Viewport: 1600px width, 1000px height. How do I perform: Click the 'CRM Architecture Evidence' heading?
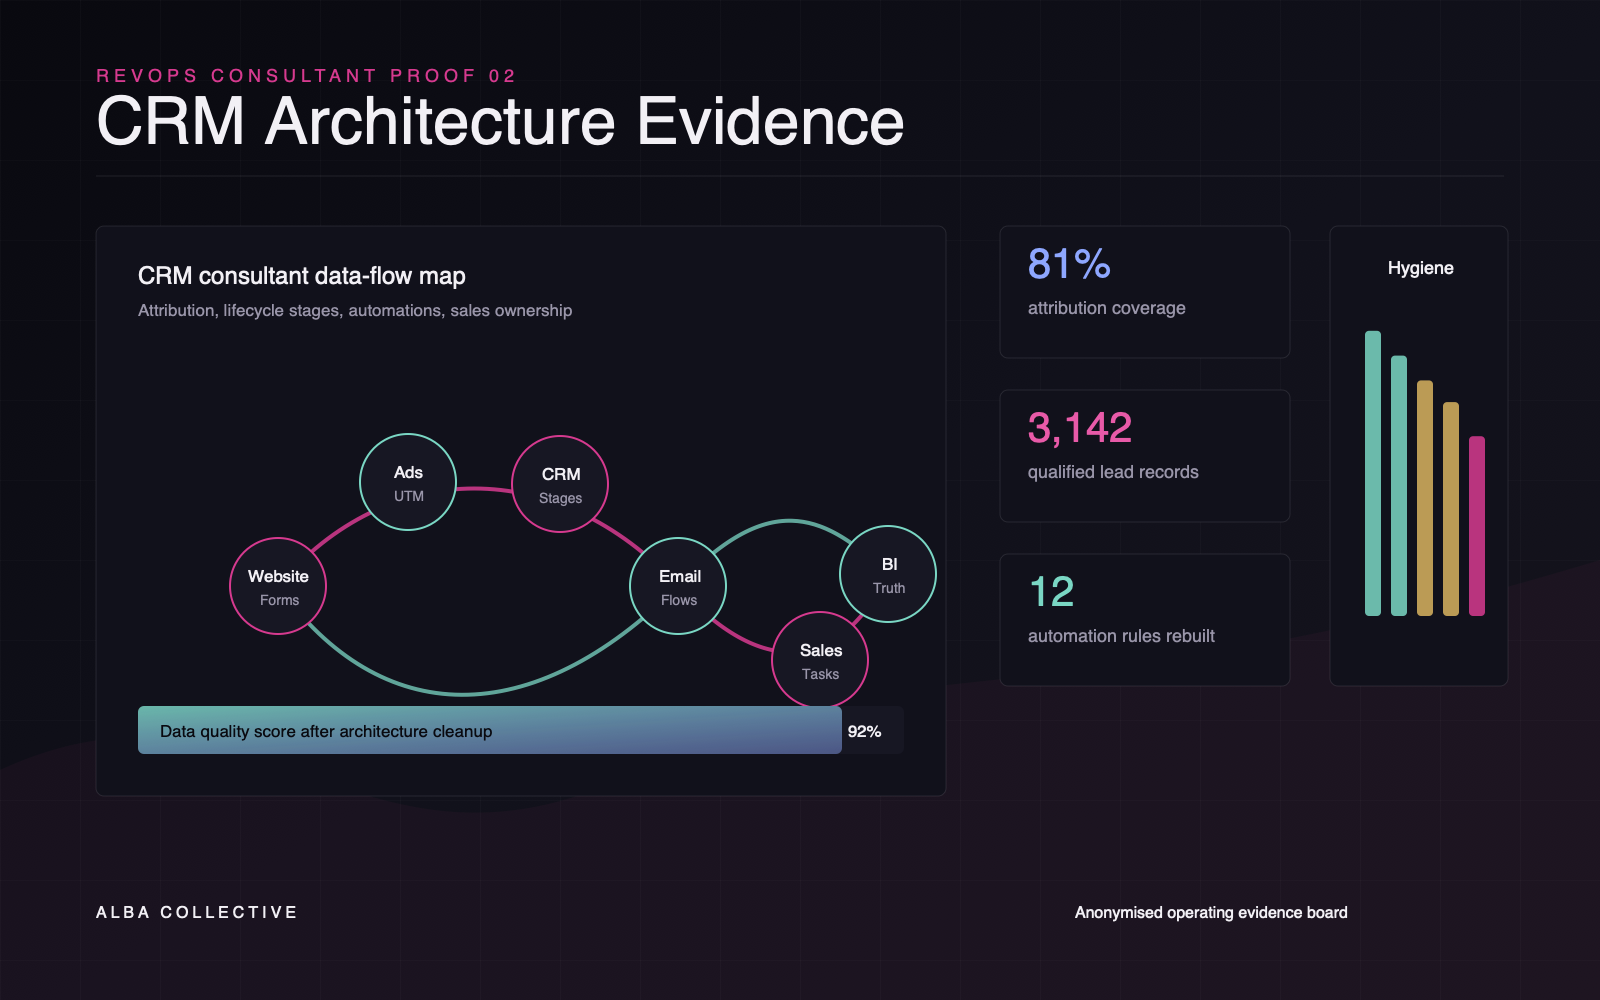(x=500, y=121)
